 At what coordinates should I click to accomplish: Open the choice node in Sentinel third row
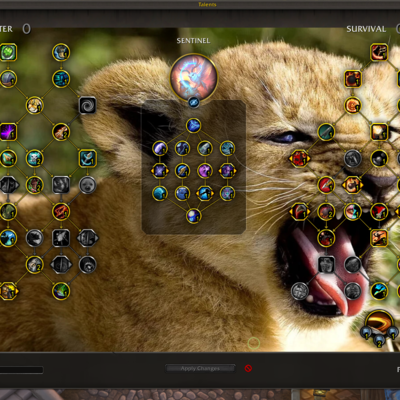(205, 194)
